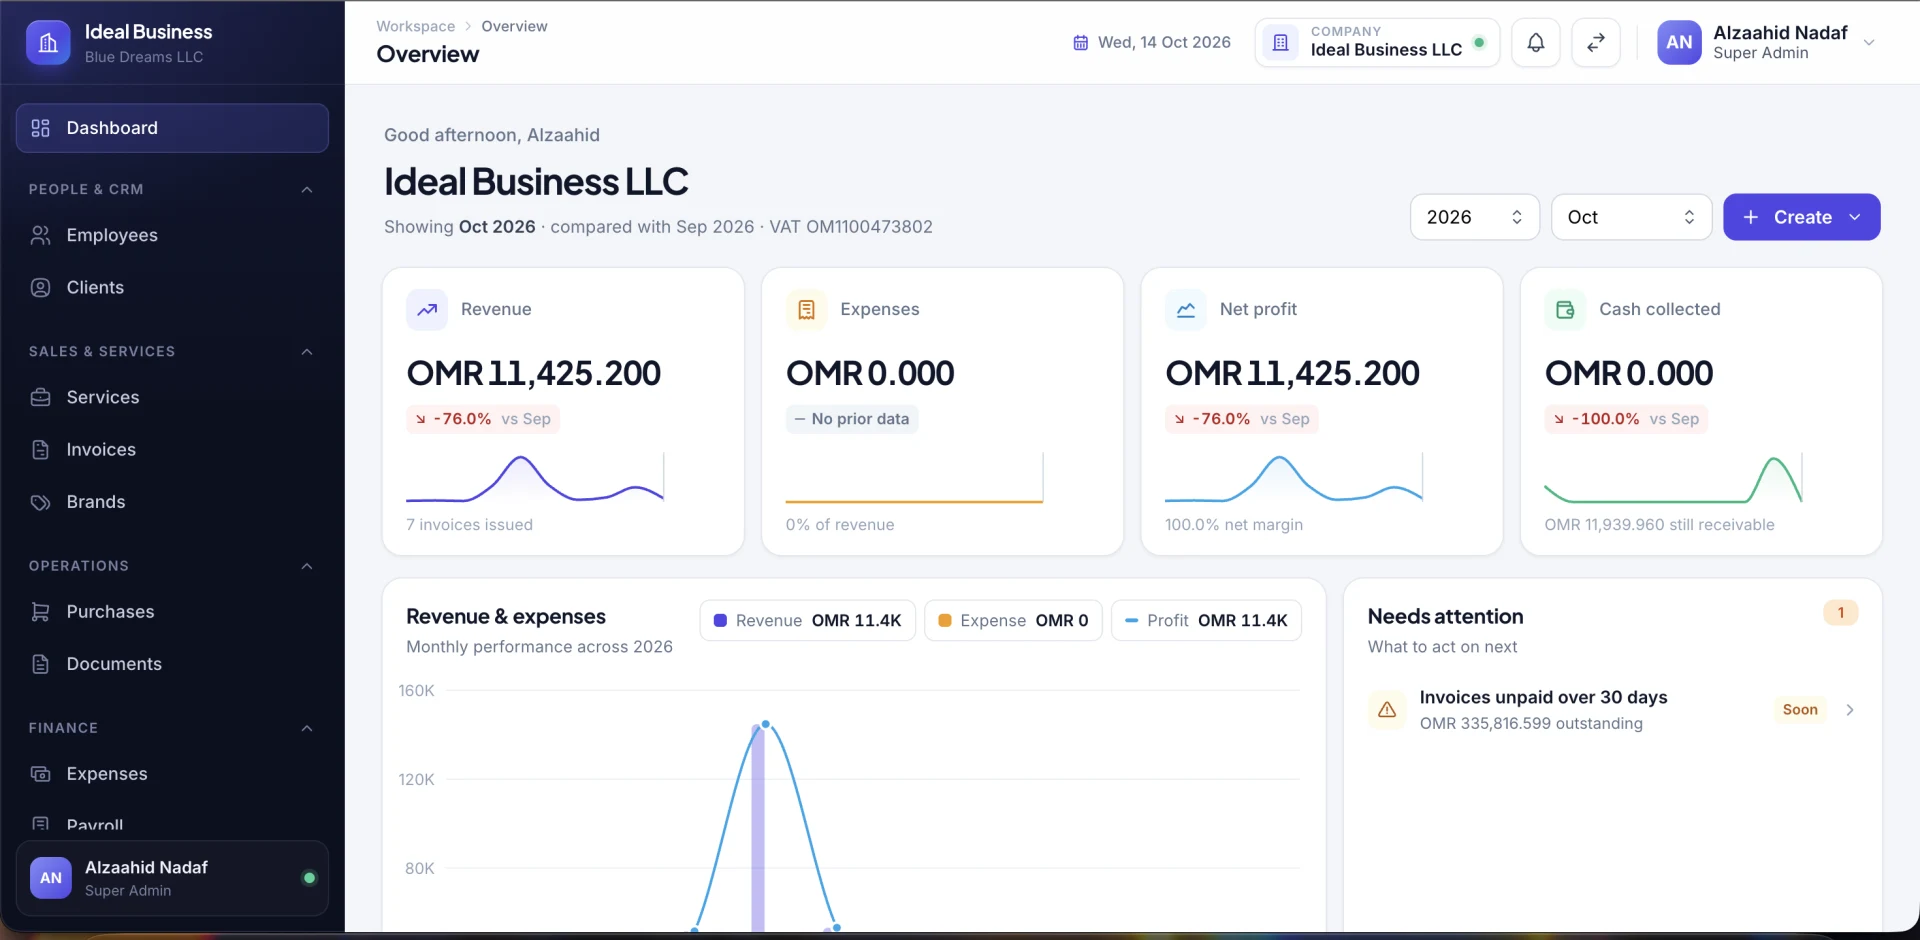
Task: Open the Dashboard menu item
Action: 172,128
